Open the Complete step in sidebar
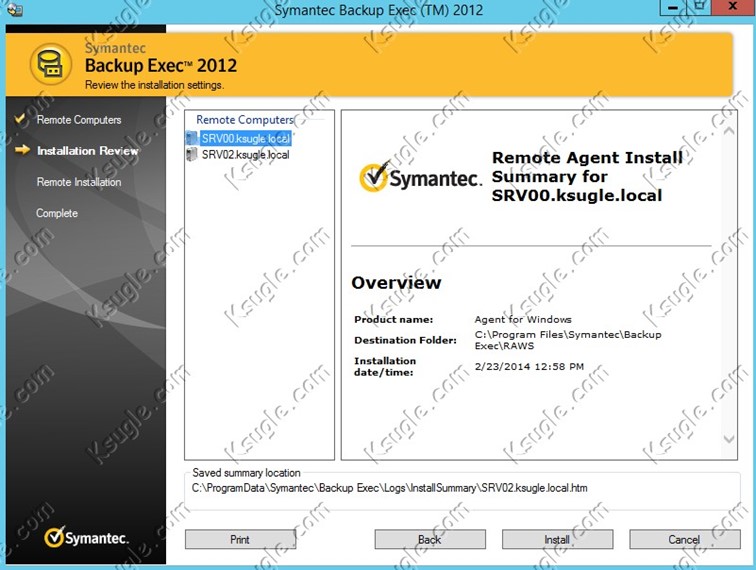This screenshot has width=756, height=570. 57,213
